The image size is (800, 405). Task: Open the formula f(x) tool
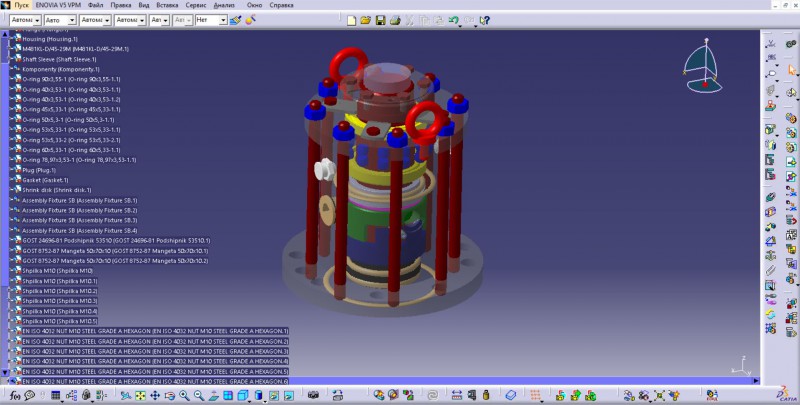(15, 395)
